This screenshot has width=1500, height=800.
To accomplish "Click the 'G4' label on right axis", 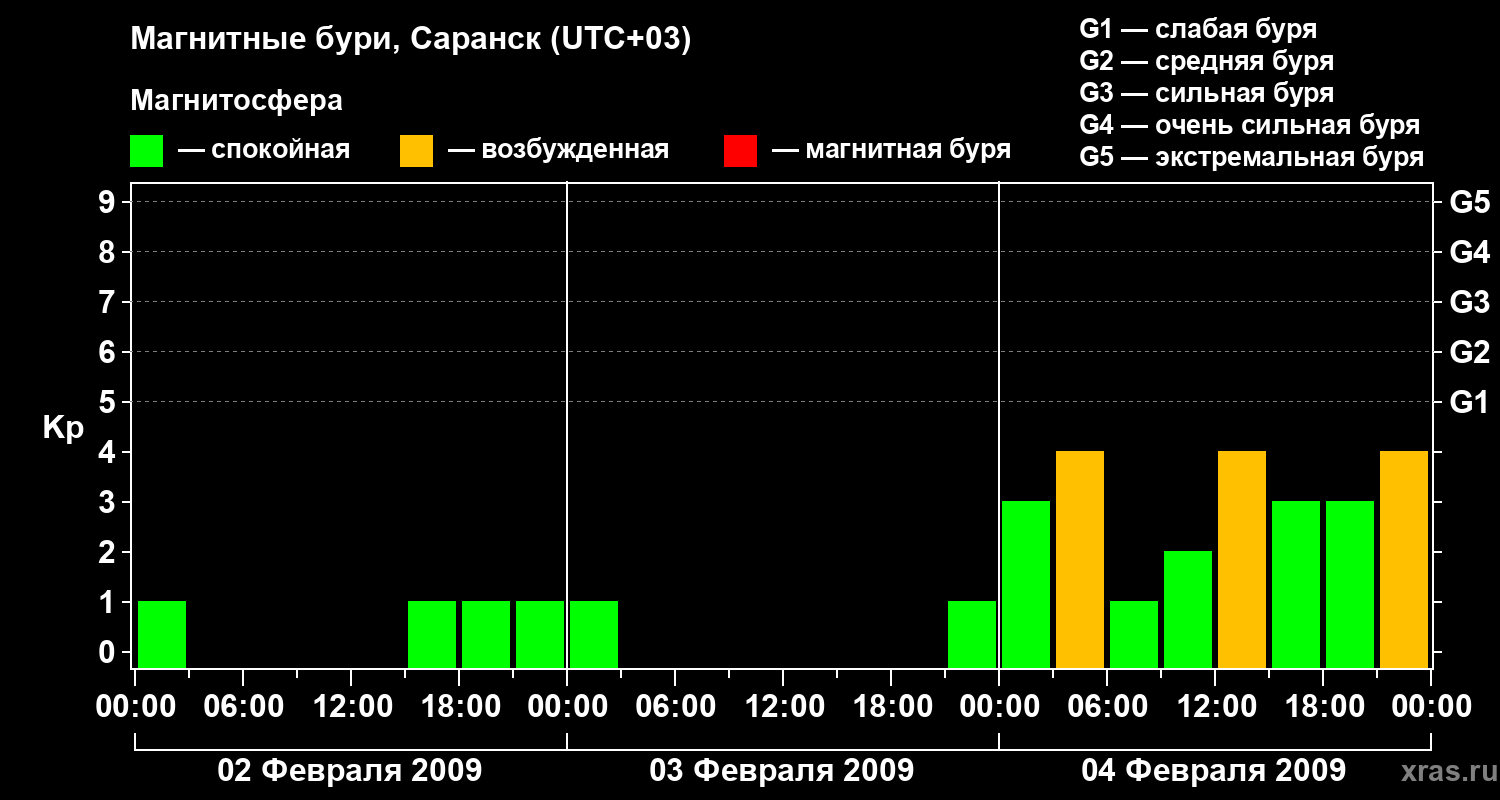I will tap(1469, 252).
